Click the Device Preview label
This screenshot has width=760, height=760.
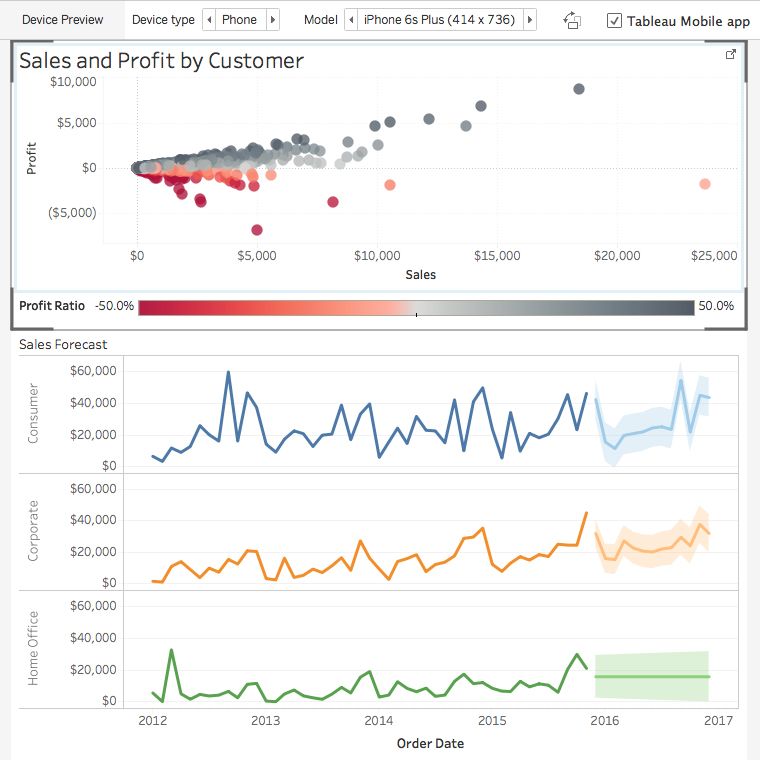click(62, 20)
